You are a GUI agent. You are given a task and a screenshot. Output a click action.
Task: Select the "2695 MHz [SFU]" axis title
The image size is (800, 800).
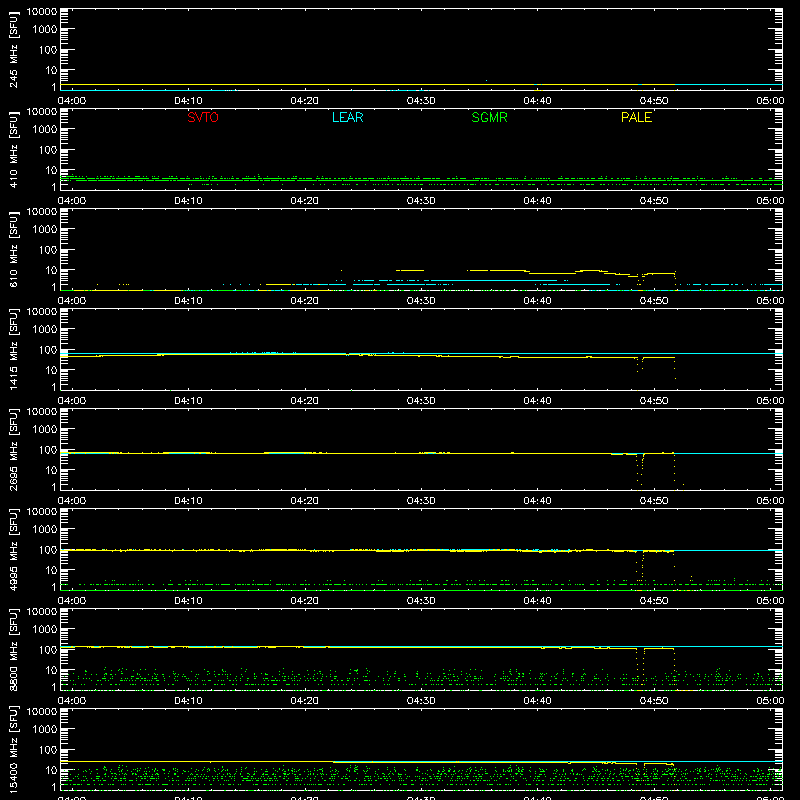pyautogui.click(x=13, y=450)
